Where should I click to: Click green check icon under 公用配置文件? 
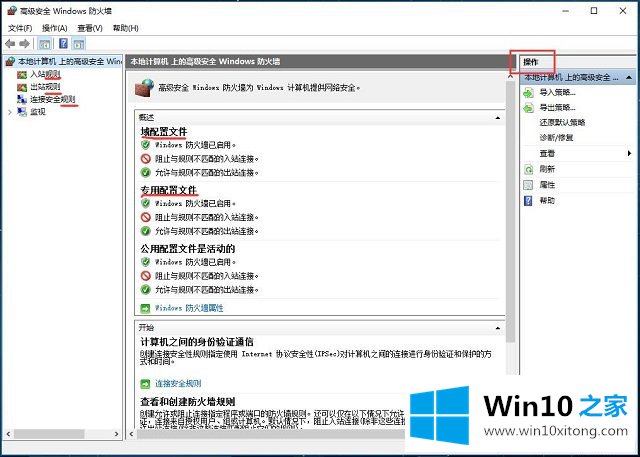146,290
